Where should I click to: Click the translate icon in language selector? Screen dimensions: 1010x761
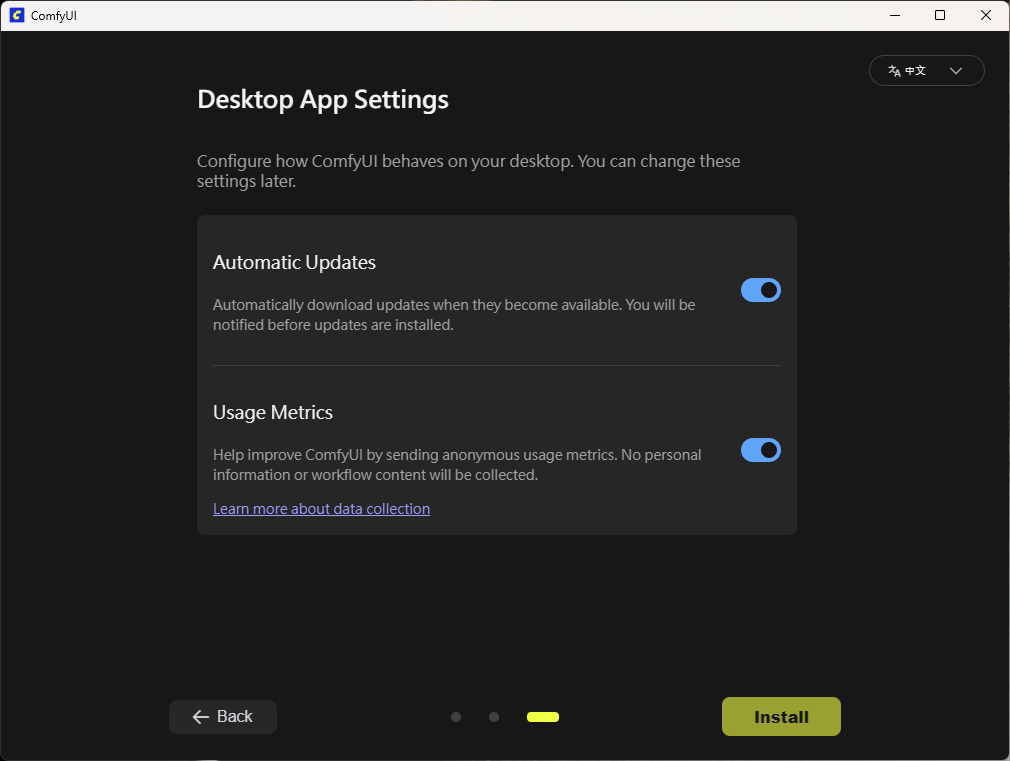[x=894, y=71]
